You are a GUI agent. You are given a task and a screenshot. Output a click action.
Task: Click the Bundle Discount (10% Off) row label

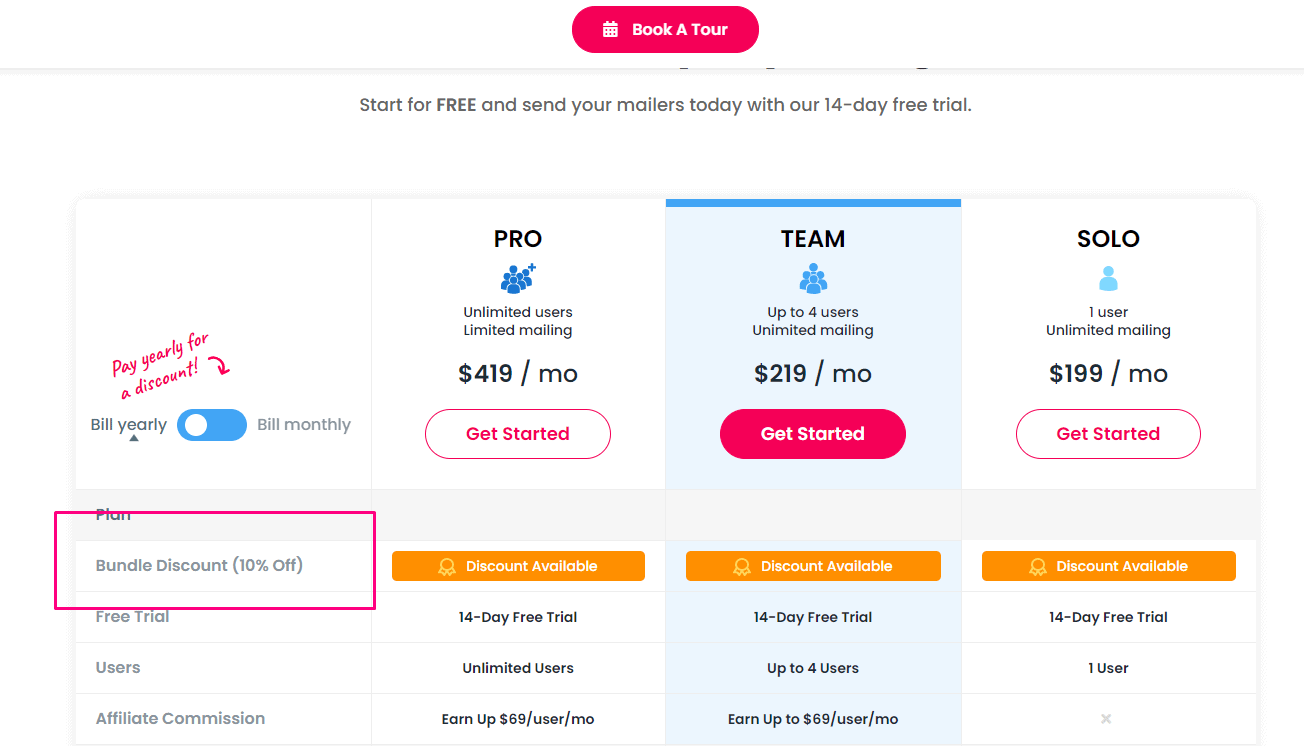pyautogui.click(x=199, y=566)
